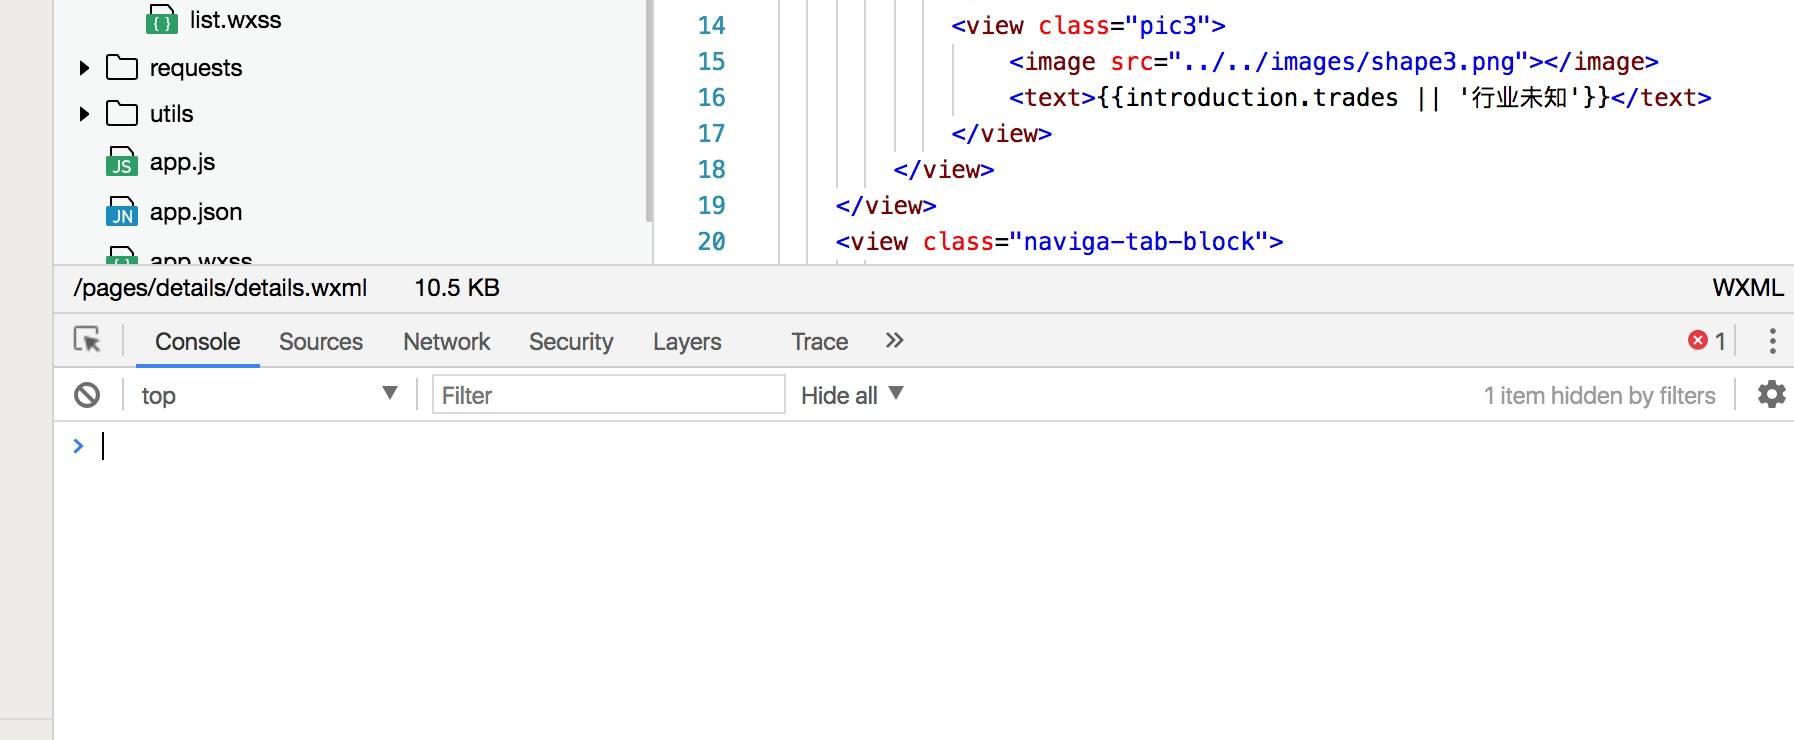This screenshot has width=1794, height=740.
Task: Click the requests folder icon
Action: [x=122, y=67]
